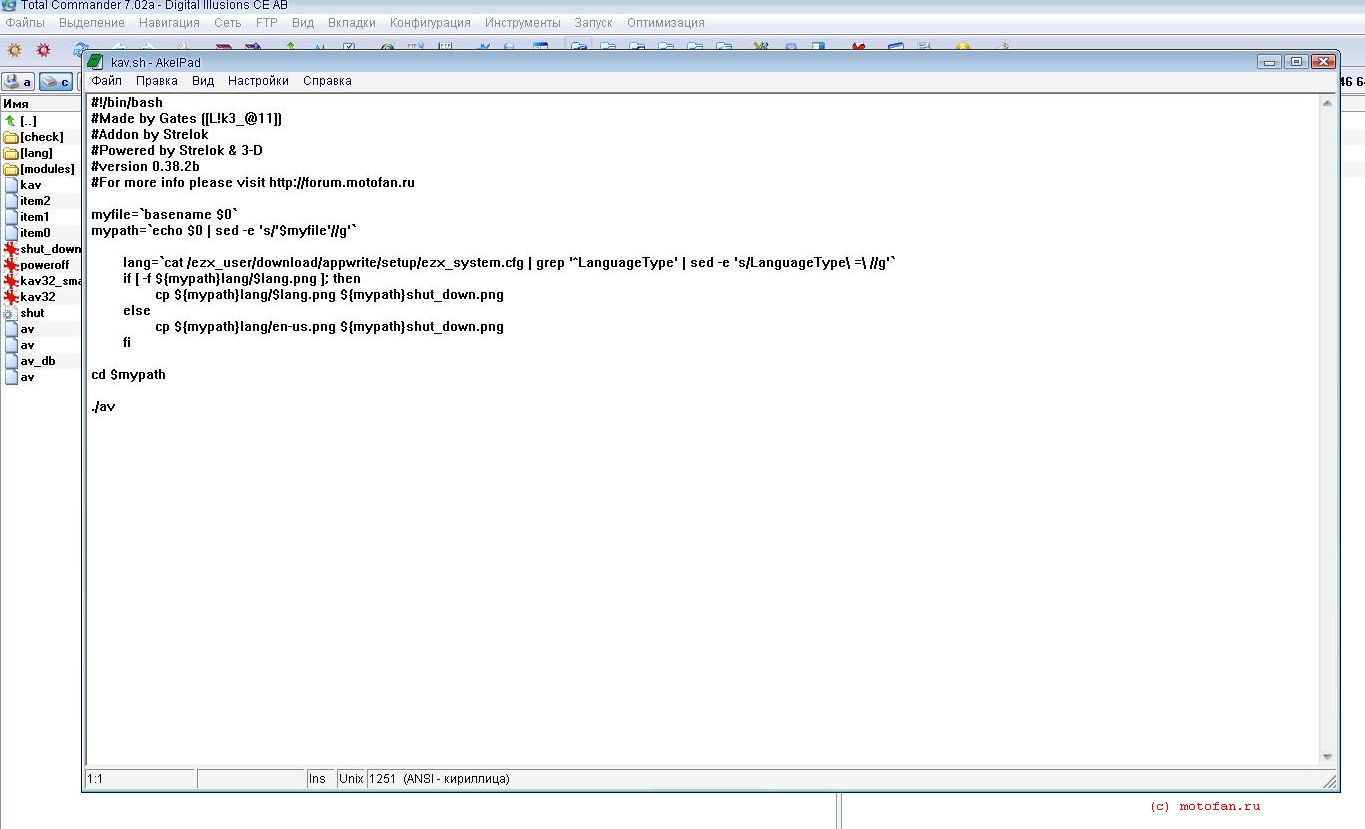Place cursor on the #Addon by Strelok line

[150, 134]
